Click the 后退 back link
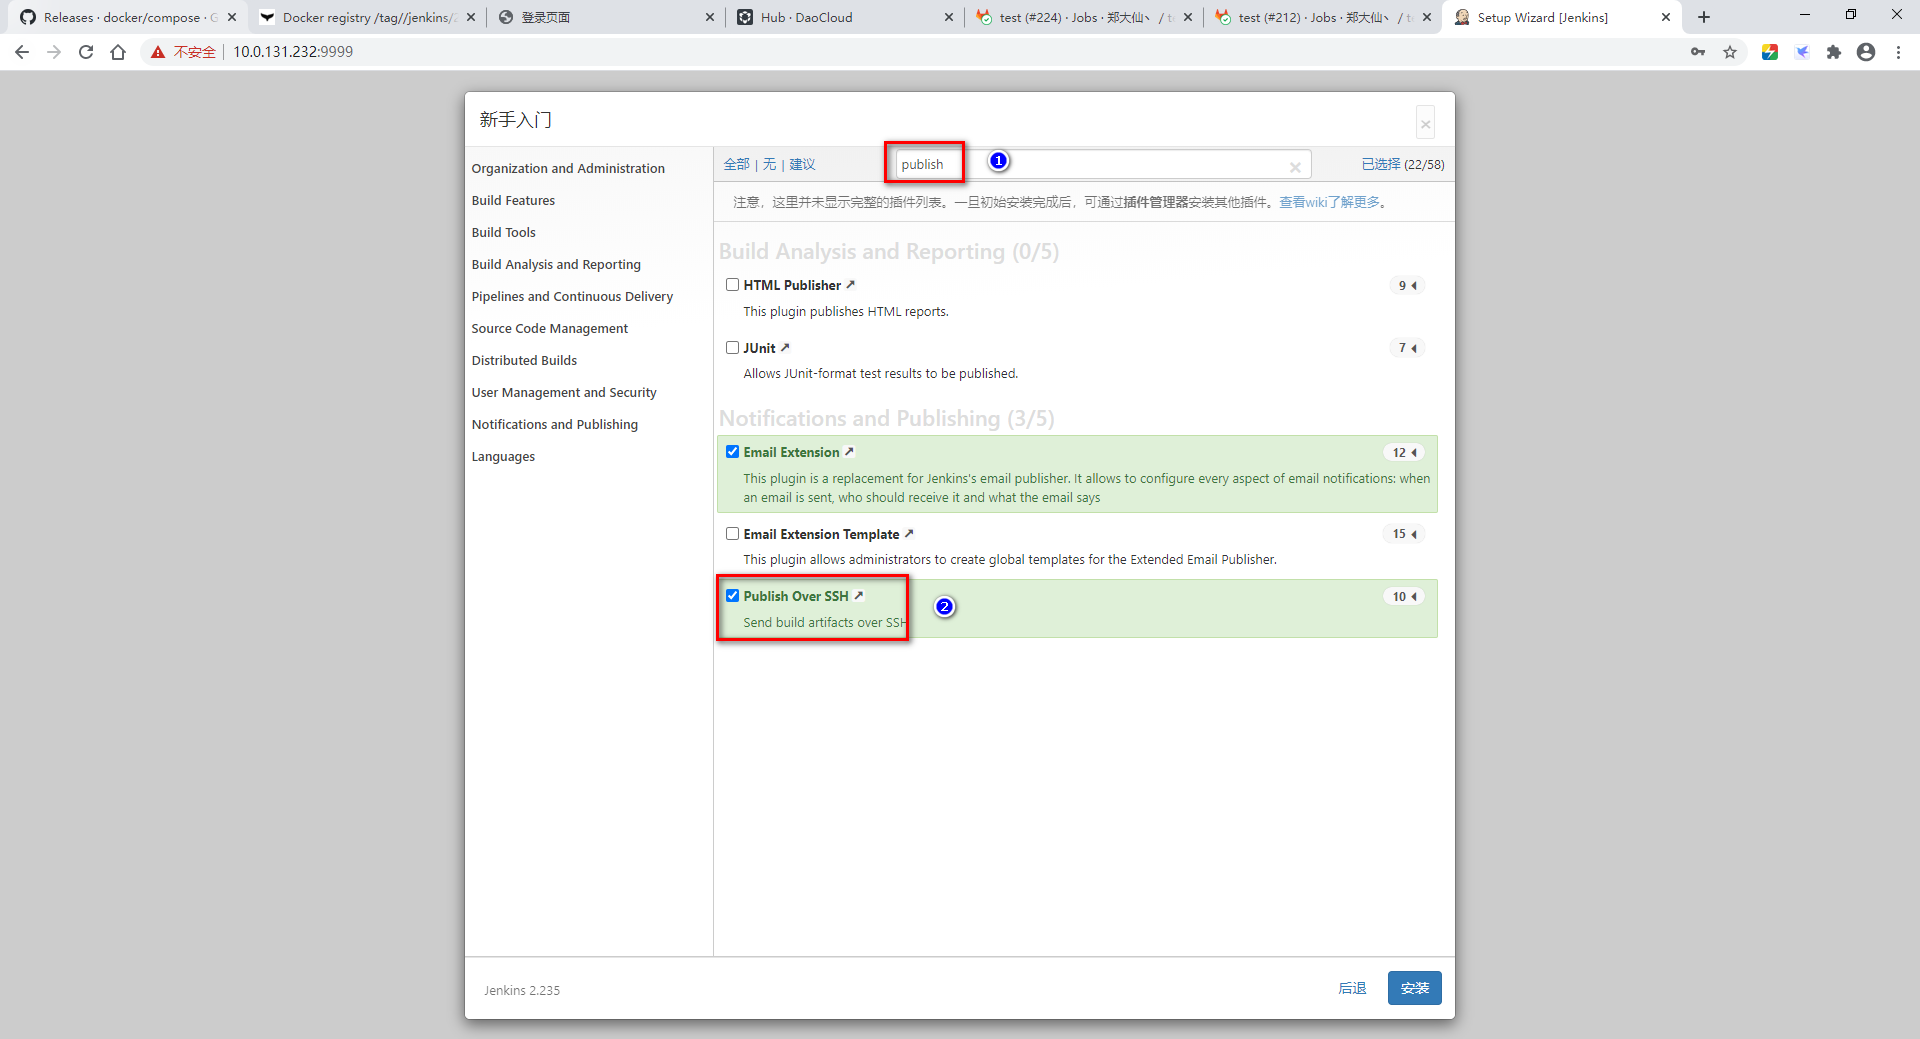The width and height of the screenshot is (1920, 1039). click(1352, 988)
